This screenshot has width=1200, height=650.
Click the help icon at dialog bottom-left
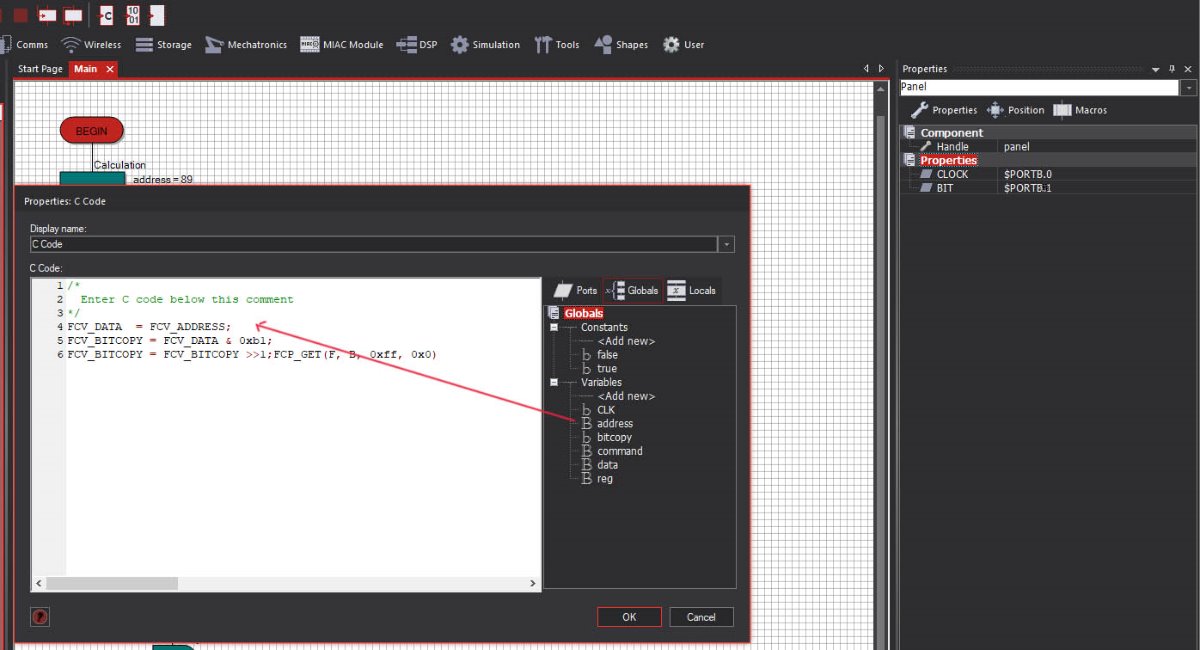tap(40, 617)
